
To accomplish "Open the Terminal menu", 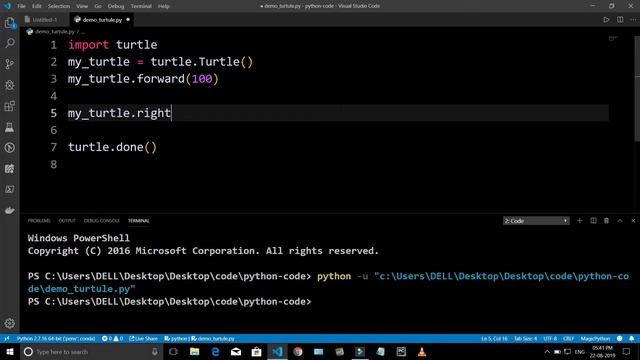I will (141, 6).
